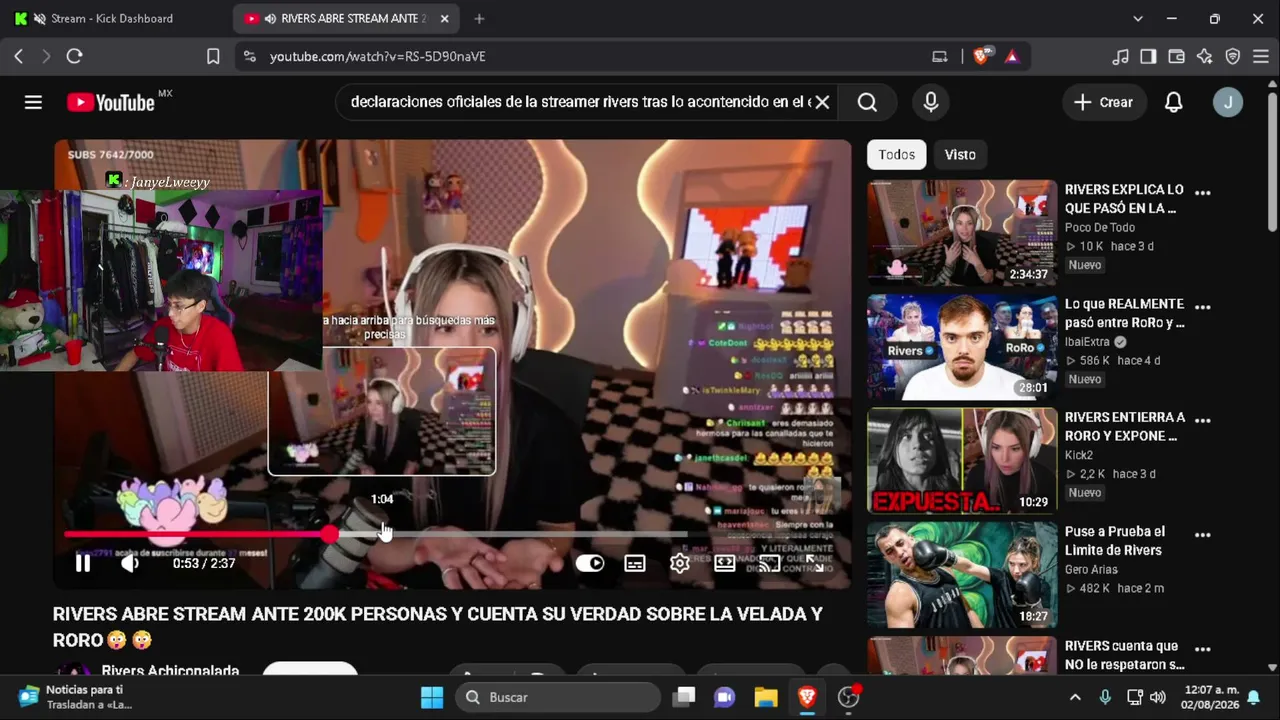Visit the Gero Arias channel

[1092, 569]
